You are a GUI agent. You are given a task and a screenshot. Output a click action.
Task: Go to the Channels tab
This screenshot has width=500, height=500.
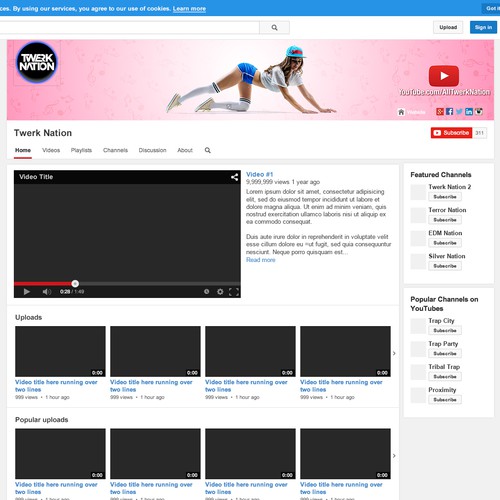115,150
